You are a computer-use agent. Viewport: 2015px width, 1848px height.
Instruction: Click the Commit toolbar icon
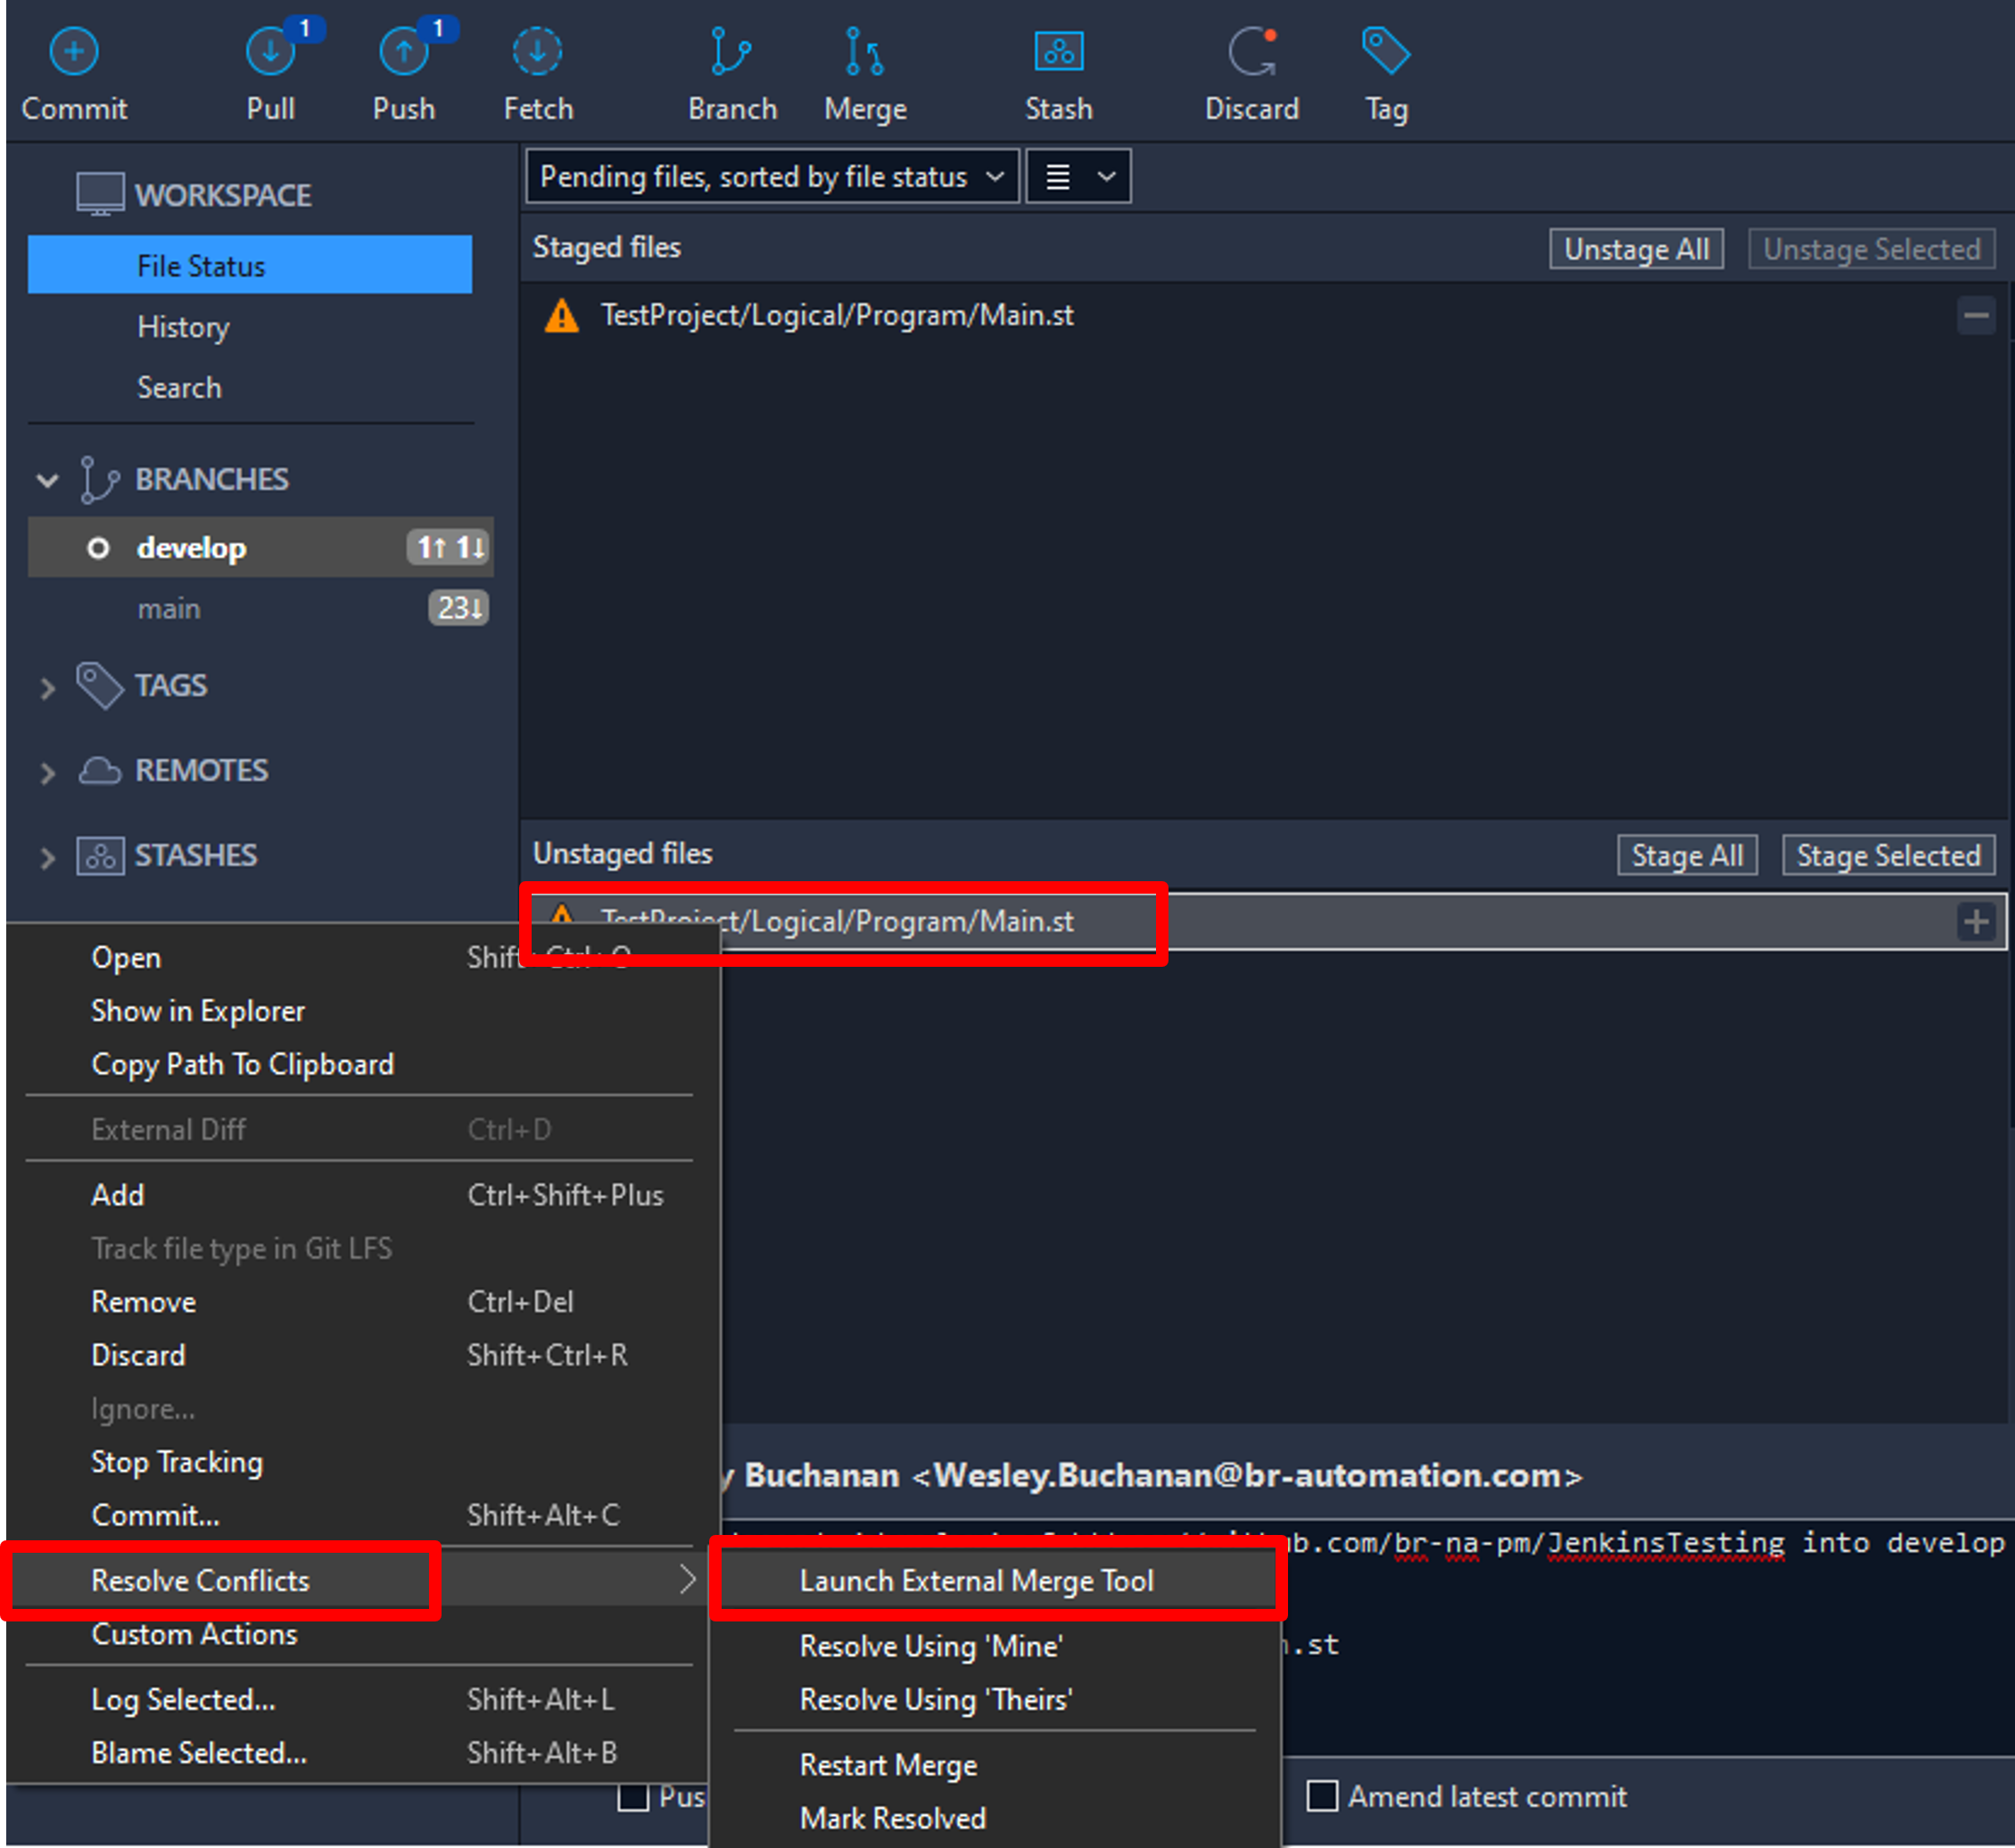point(74,52)
